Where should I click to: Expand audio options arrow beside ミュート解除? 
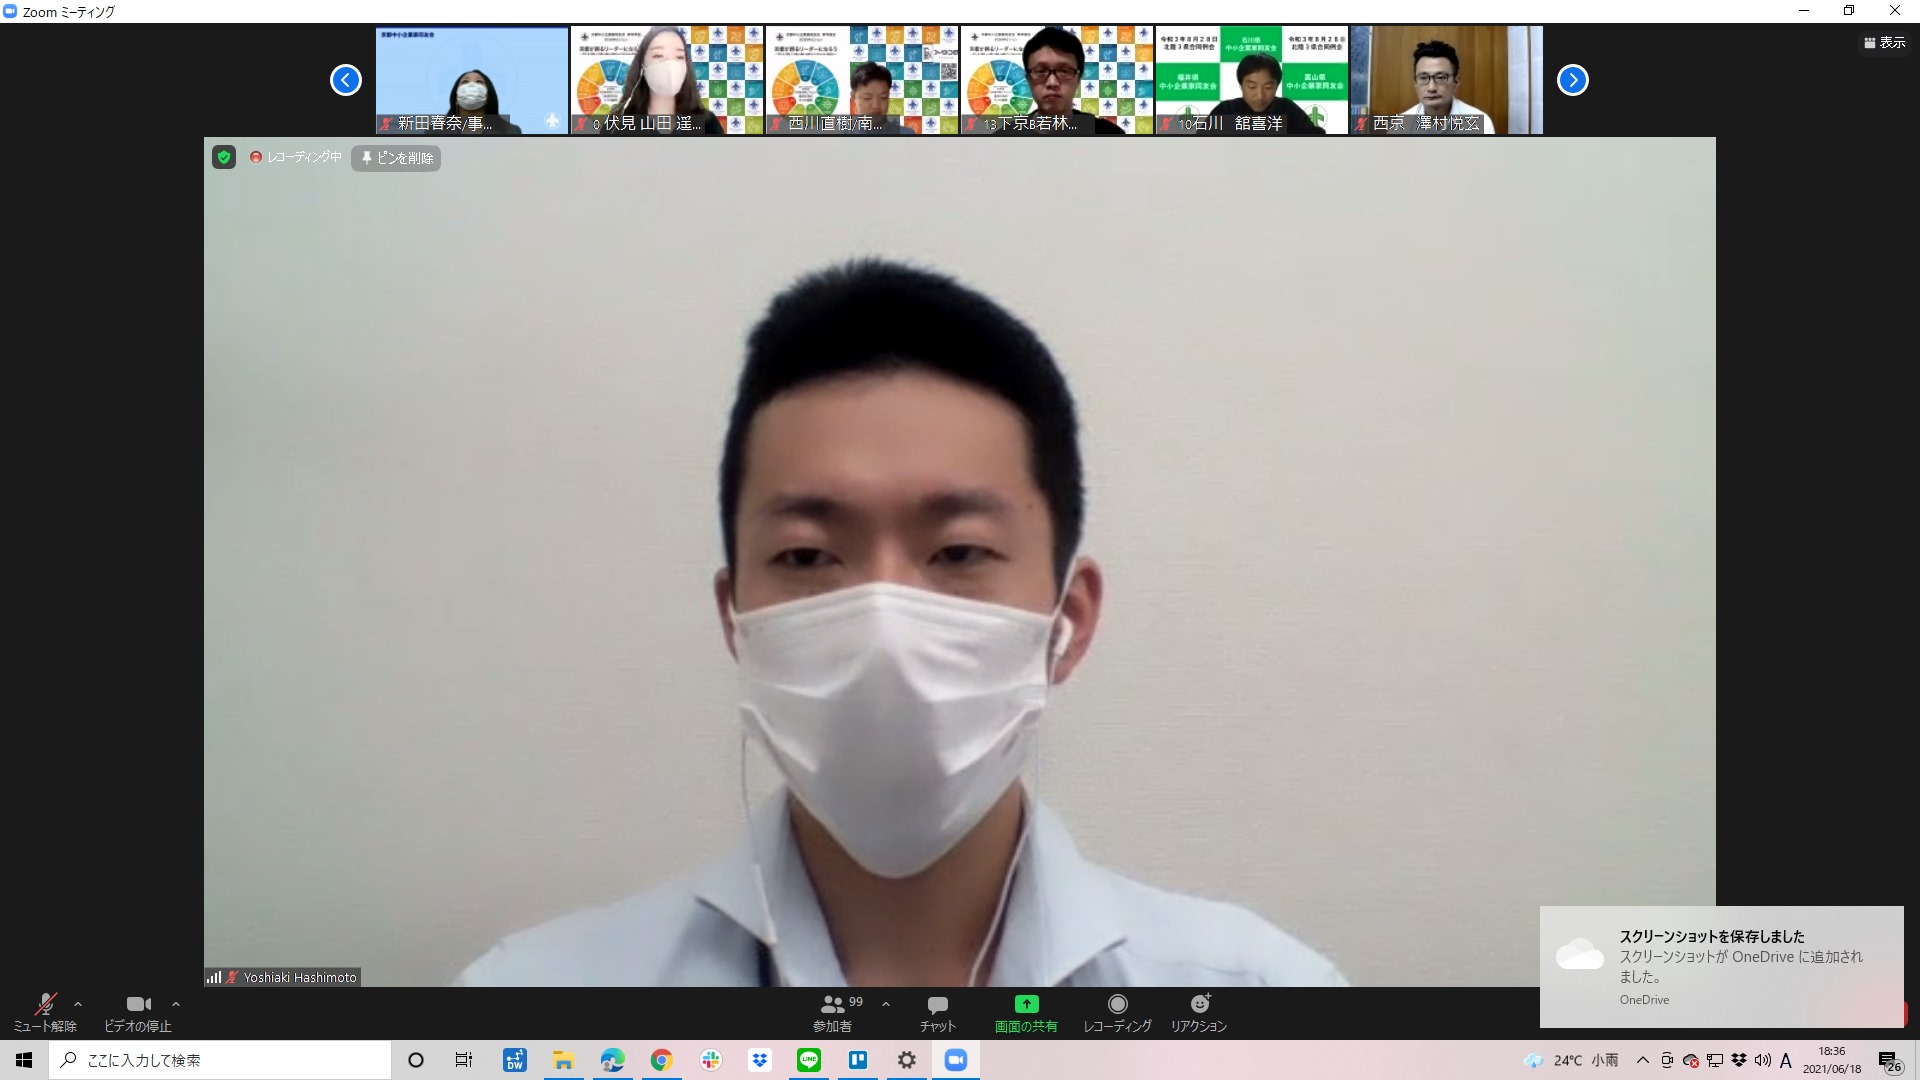78,1004
